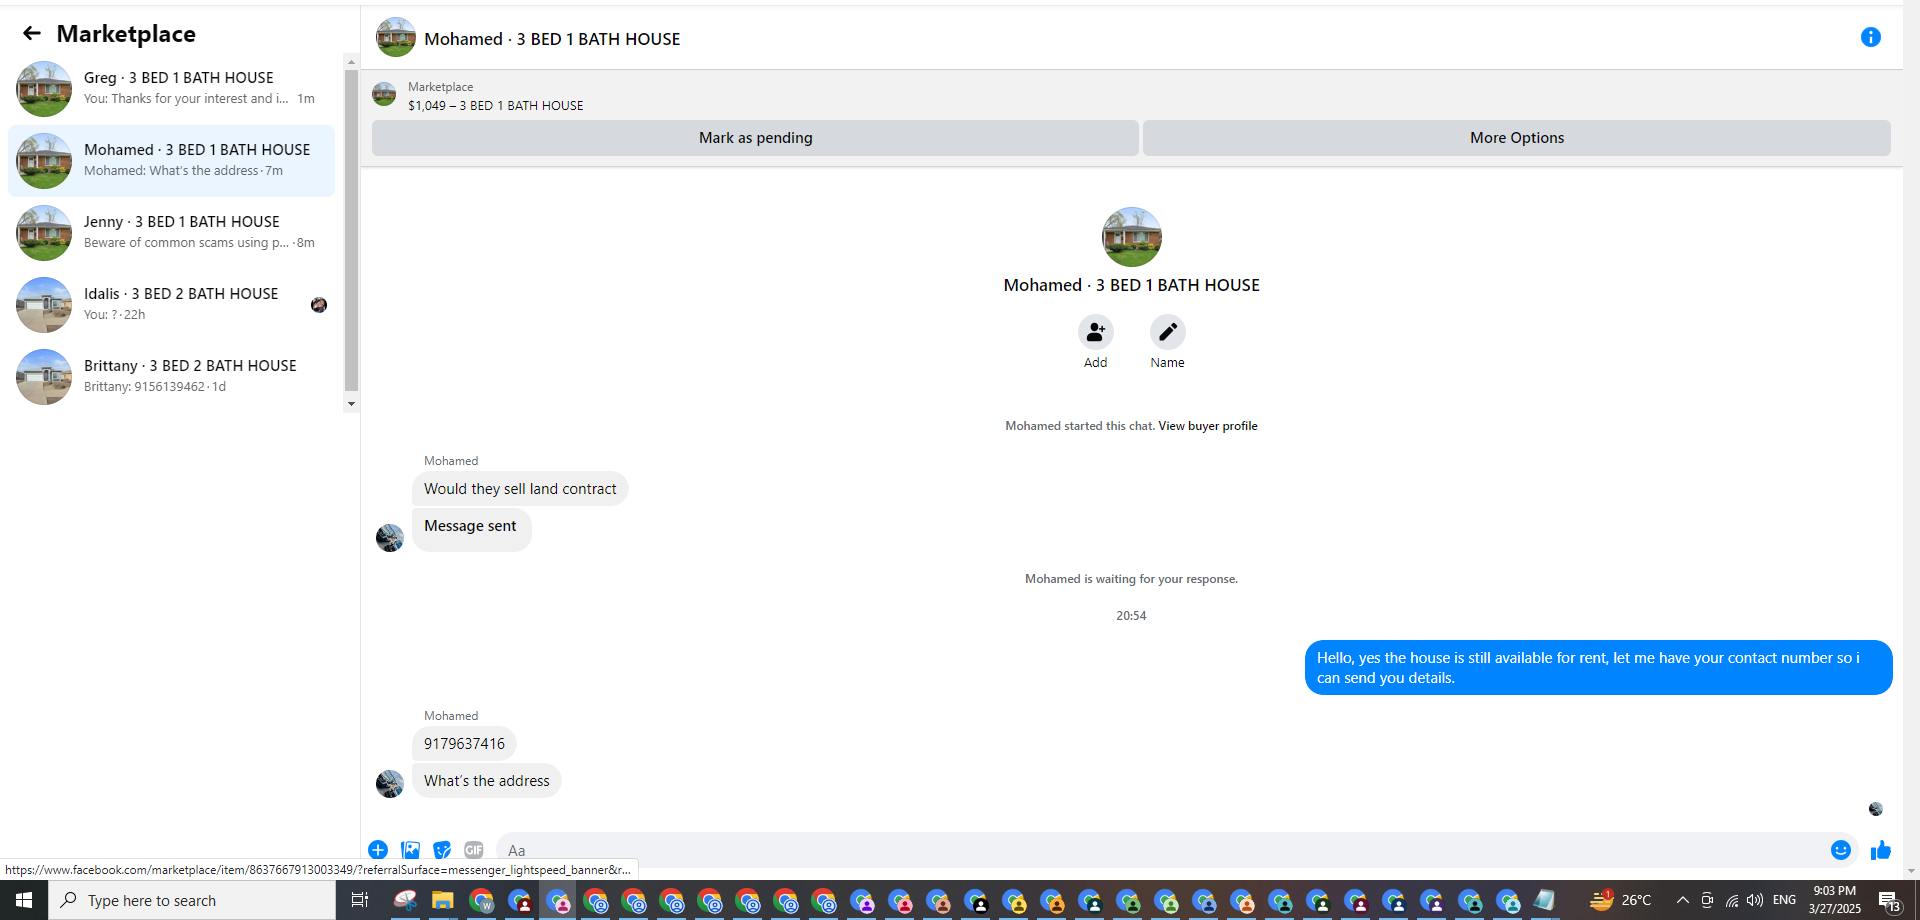Open network settings in system tray

1732,900
